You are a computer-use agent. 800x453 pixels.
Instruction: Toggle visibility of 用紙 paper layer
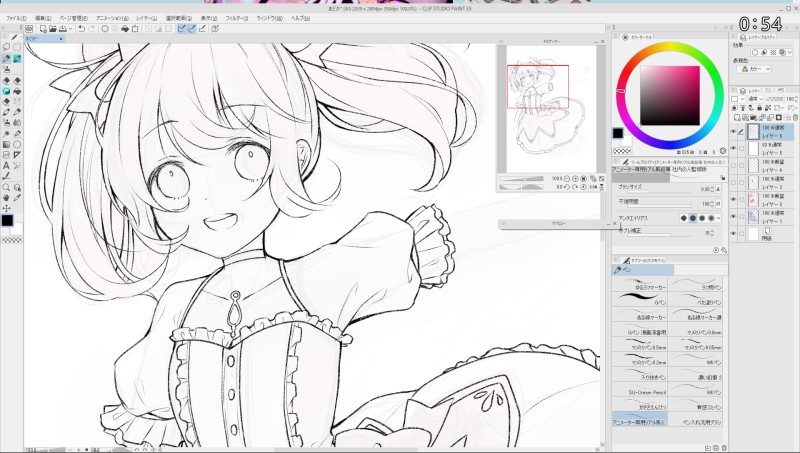734,234
